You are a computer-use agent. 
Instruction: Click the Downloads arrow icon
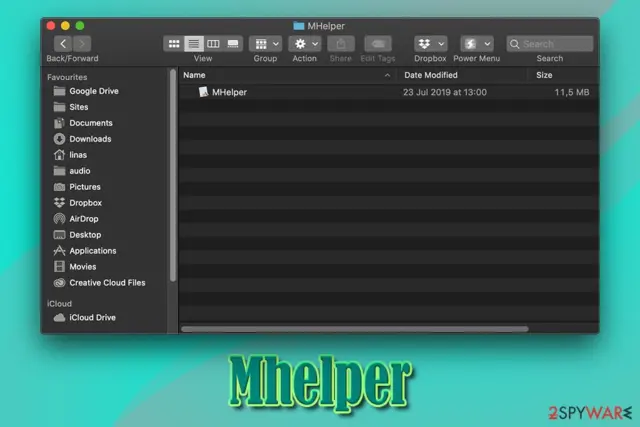tap(59, 139)
